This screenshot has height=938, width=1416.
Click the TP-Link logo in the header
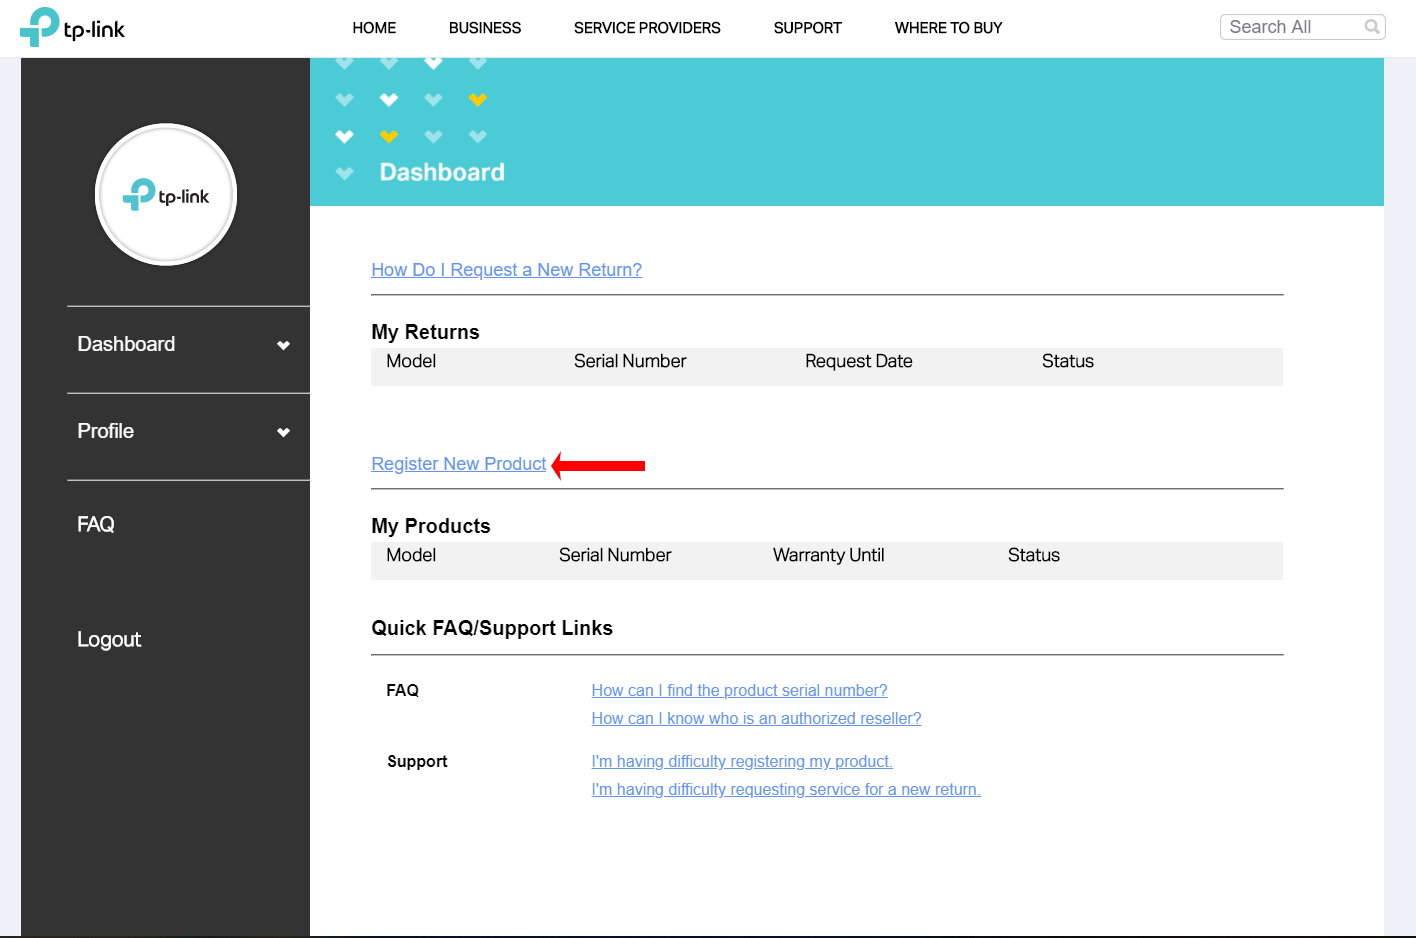point(72,27)
